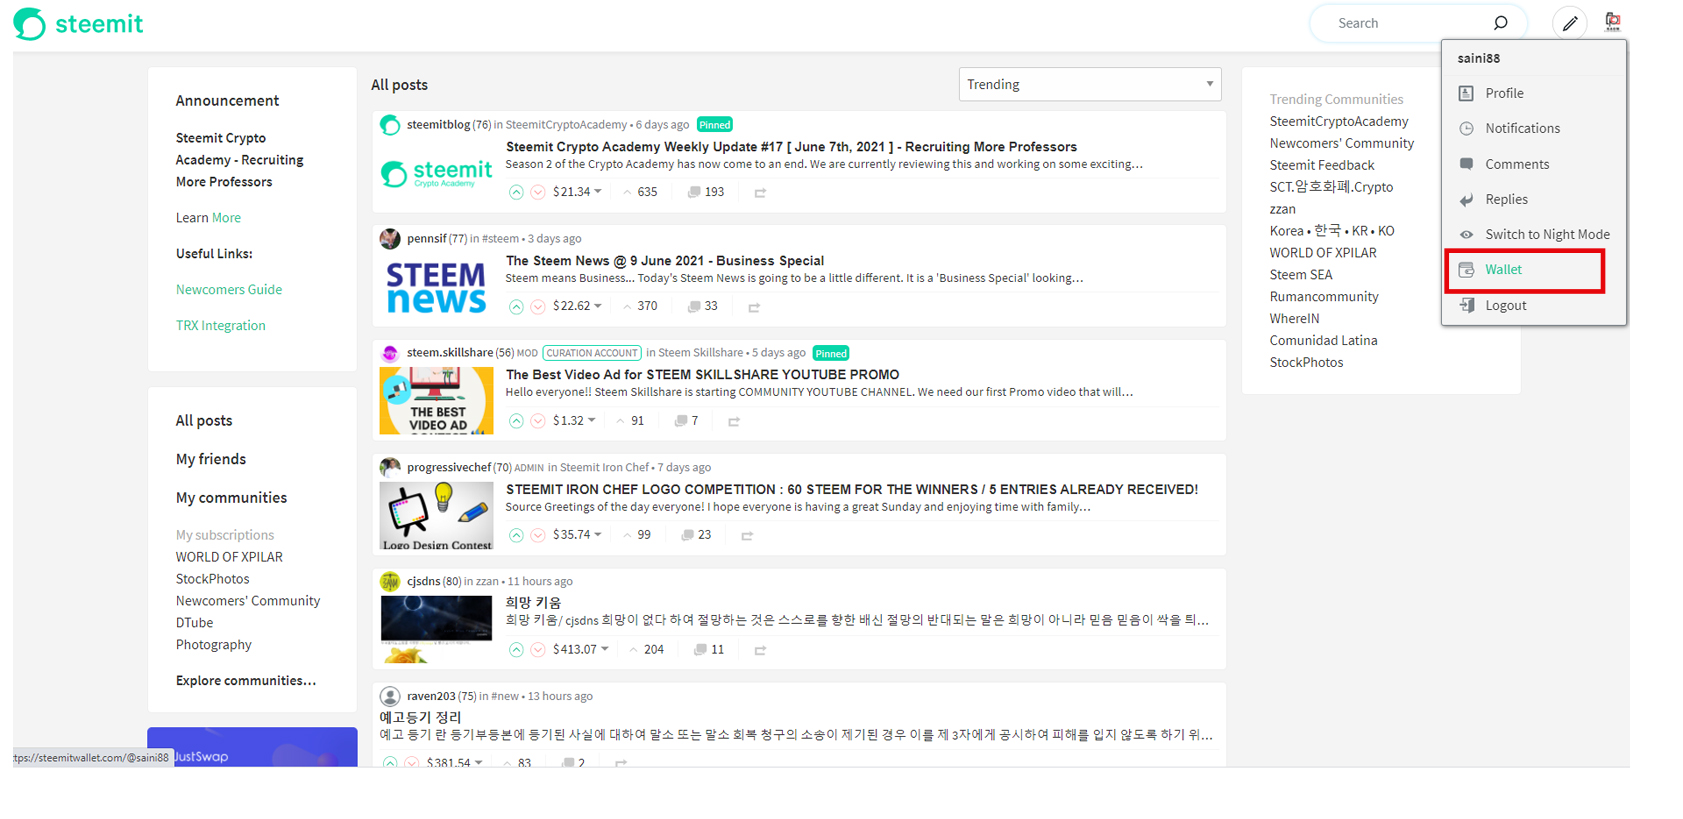The width and height of the screenshot is (1683, 819).
Task: Open comments icon showing 193 responses
Action: pos(693,192)
